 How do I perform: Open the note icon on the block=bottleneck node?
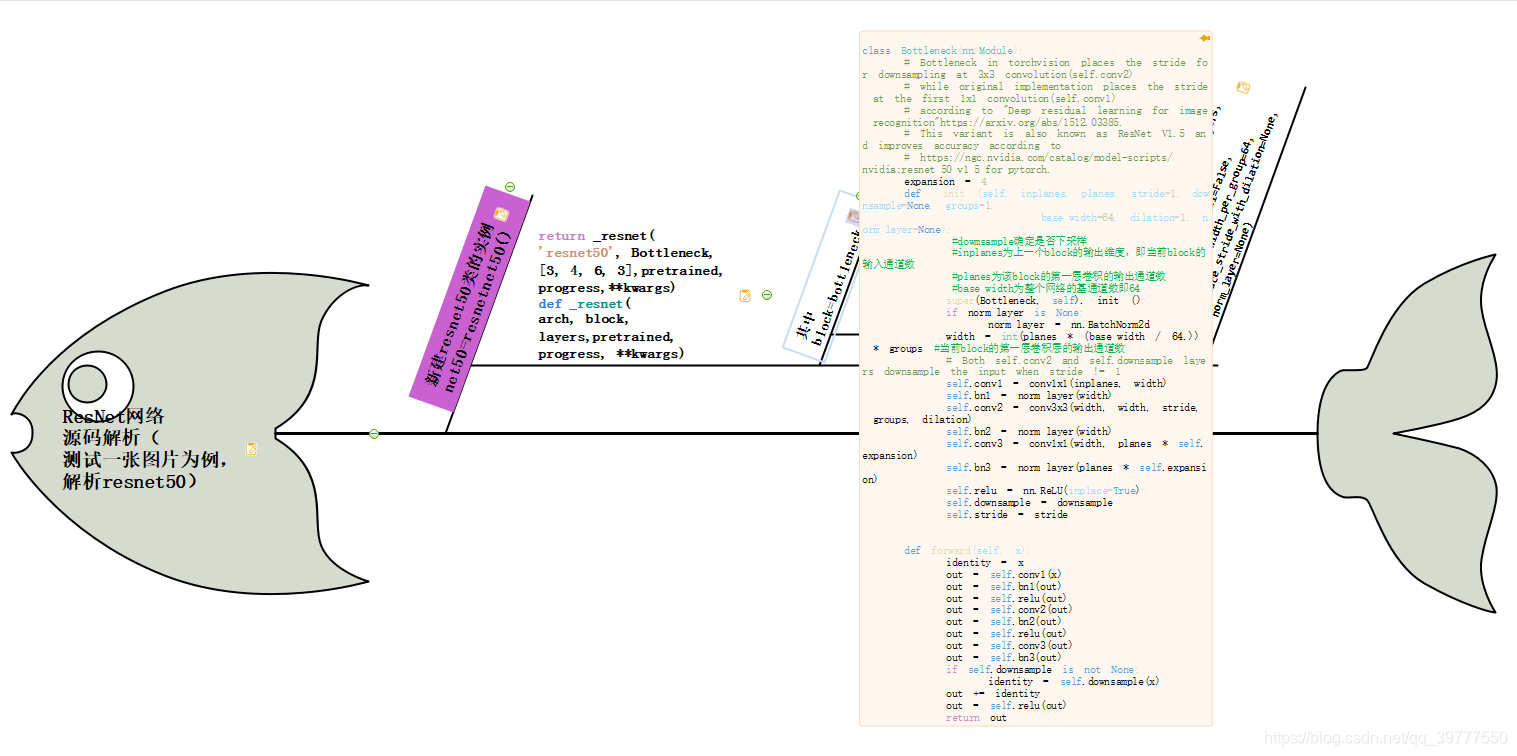[x=853, y=216]
